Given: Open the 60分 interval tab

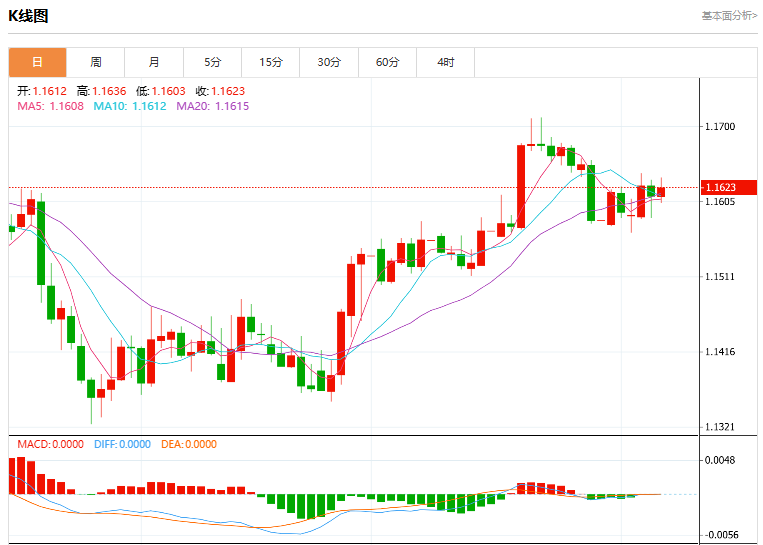Looking at the screenshot, I should 387,62.
